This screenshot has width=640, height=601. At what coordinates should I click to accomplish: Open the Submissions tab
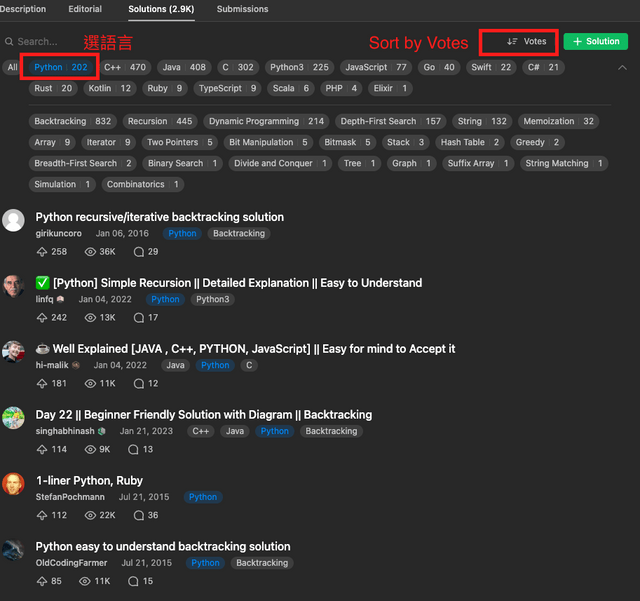point(242,9)
